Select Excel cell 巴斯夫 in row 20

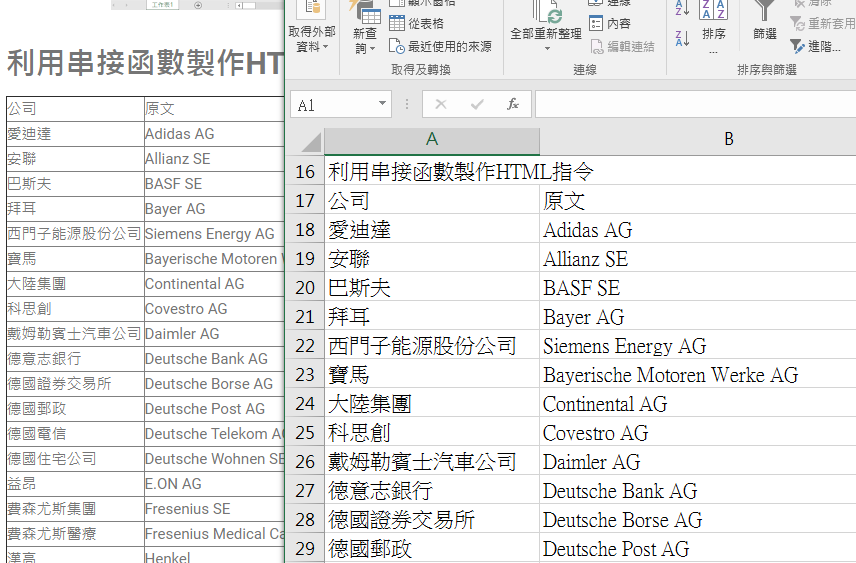tap(432, 287)
